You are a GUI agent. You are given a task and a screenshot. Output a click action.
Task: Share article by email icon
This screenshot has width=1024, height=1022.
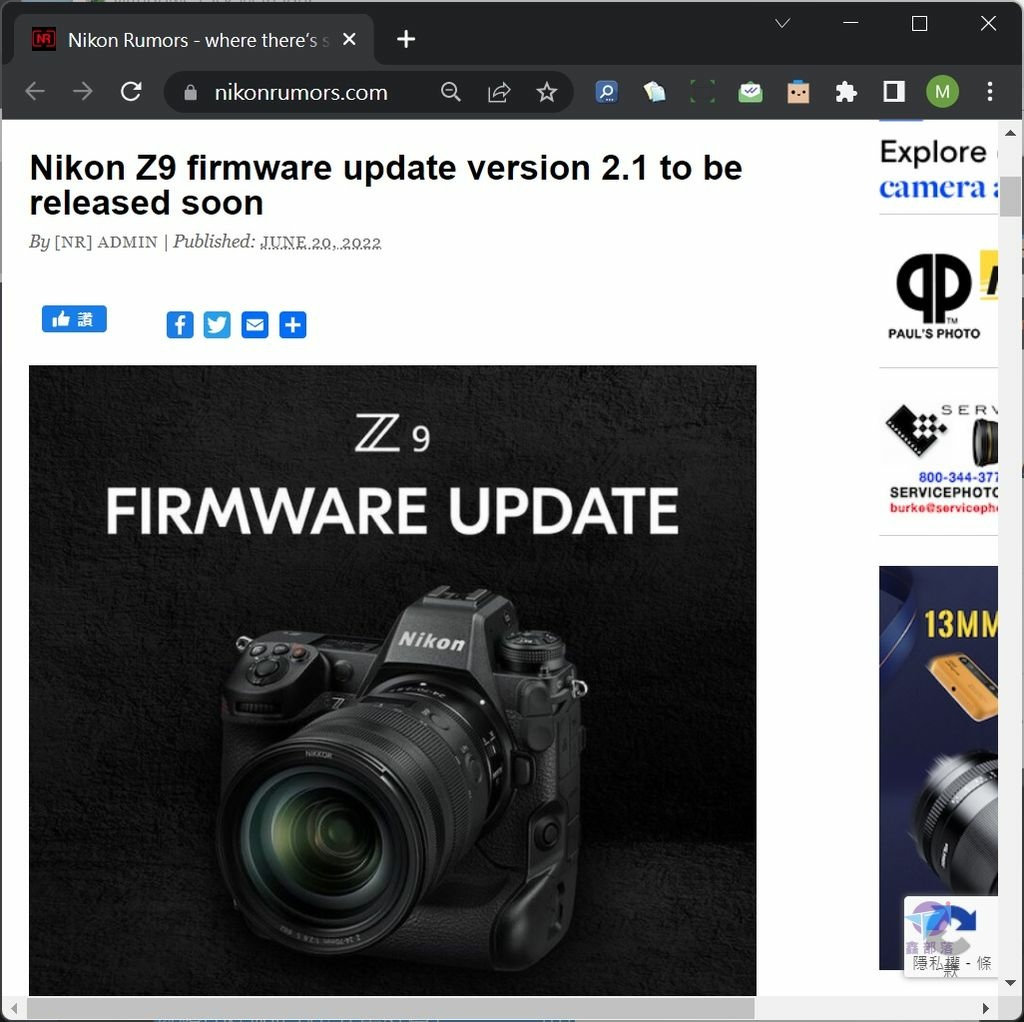[255, 325]
